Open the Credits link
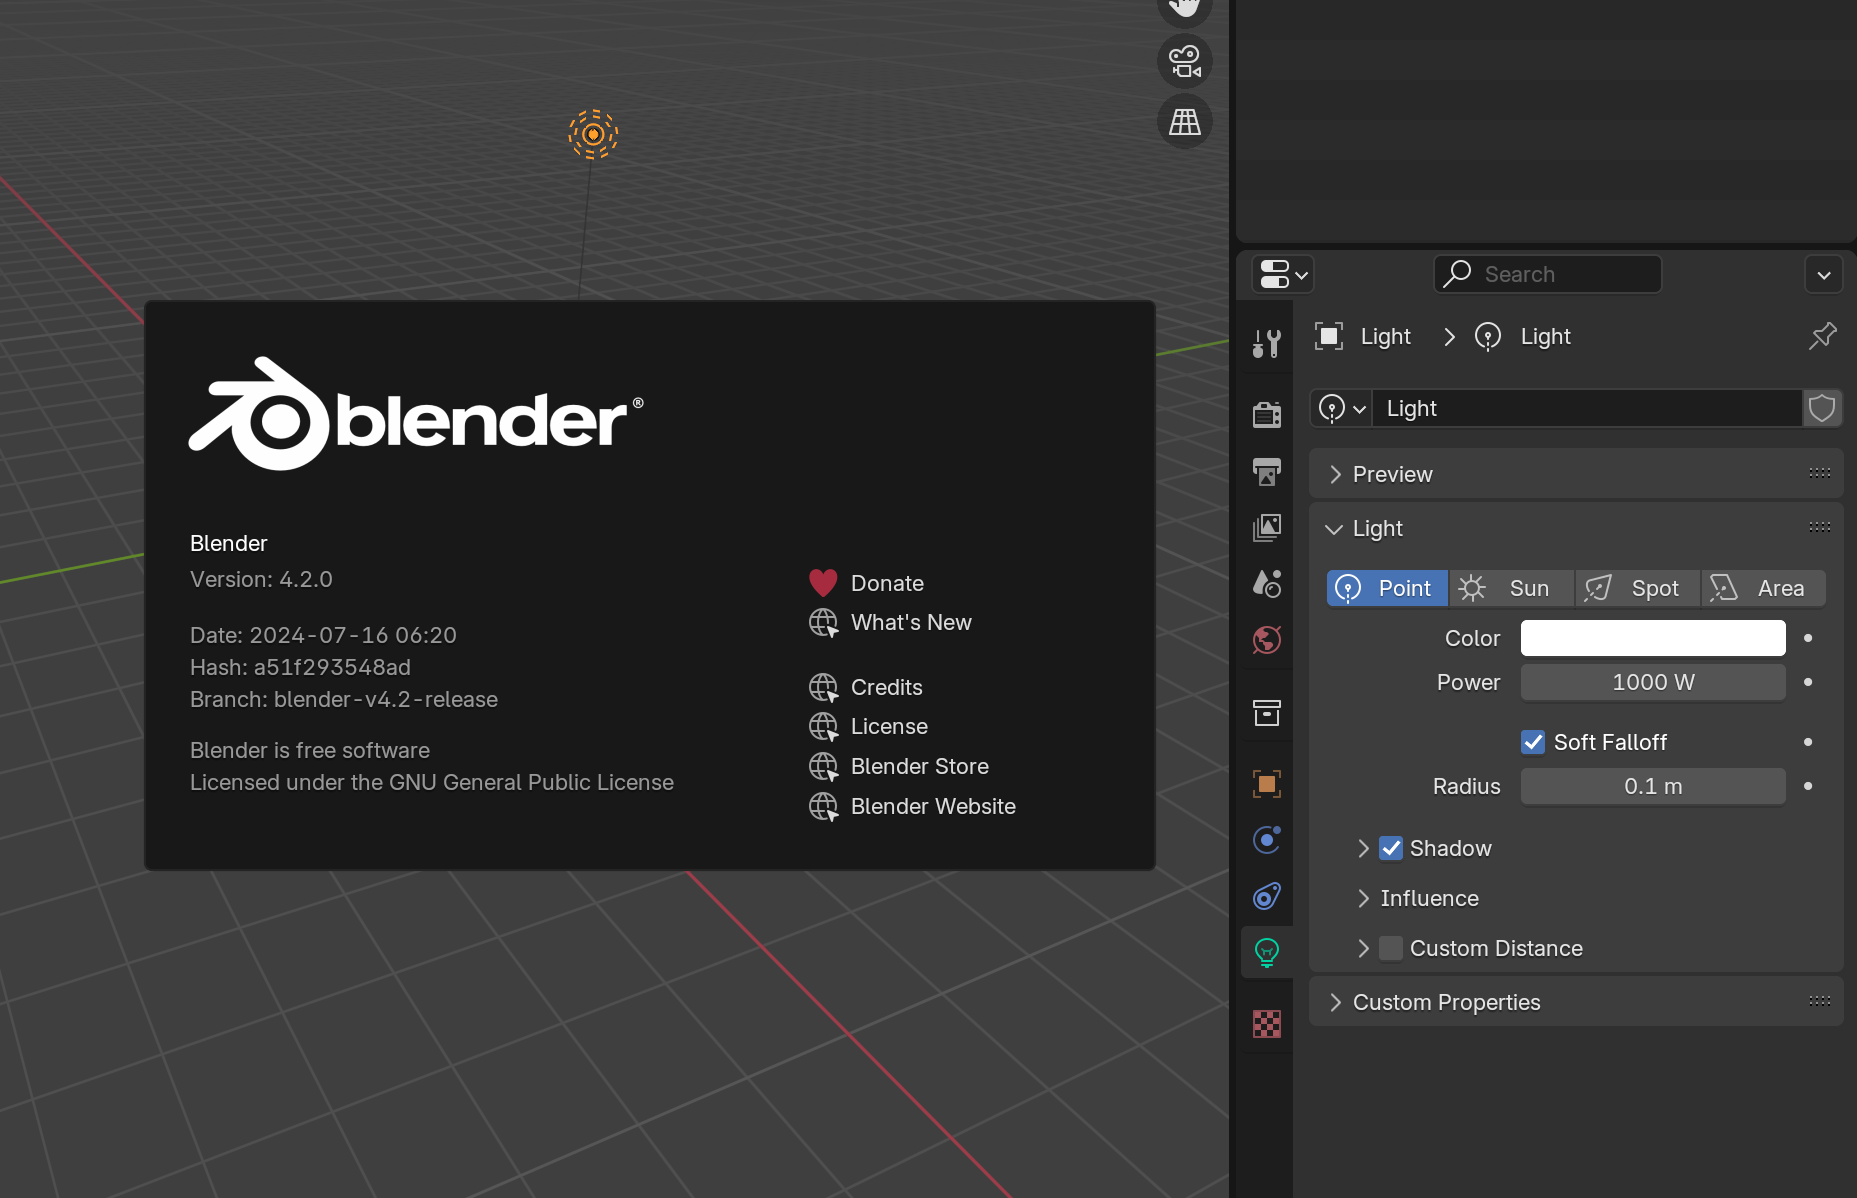1857x1198 pixels. (x=886, y=687)
